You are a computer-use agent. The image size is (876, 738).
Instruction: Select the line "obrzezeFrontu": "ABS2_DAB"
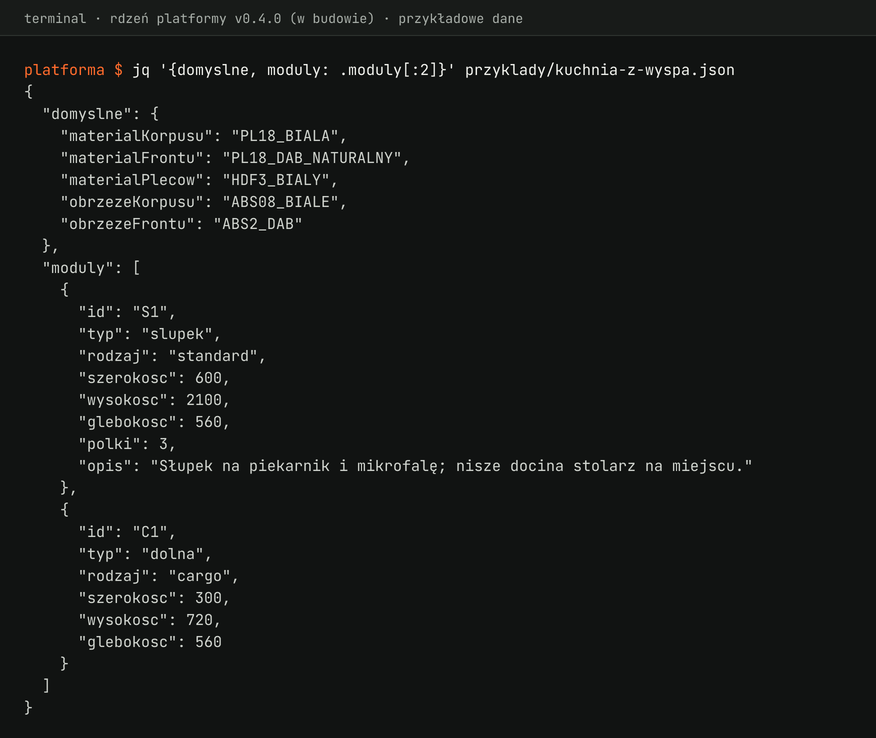pos(181,224)
